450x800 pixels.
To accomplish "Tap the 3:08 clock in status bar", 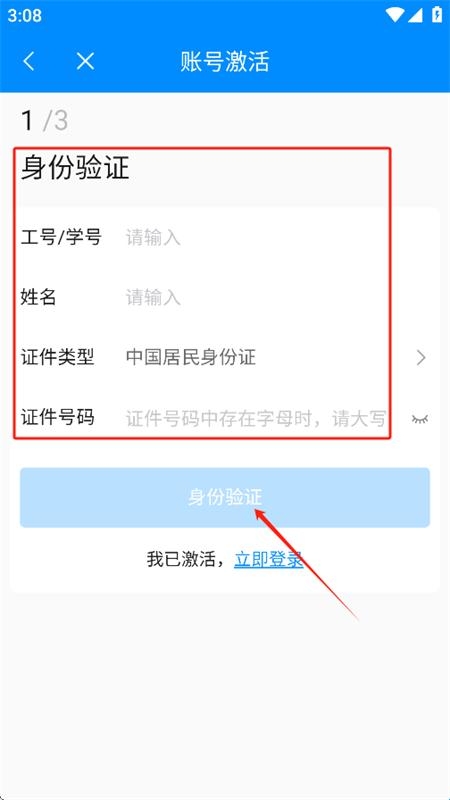I will [x=24, y=15].
